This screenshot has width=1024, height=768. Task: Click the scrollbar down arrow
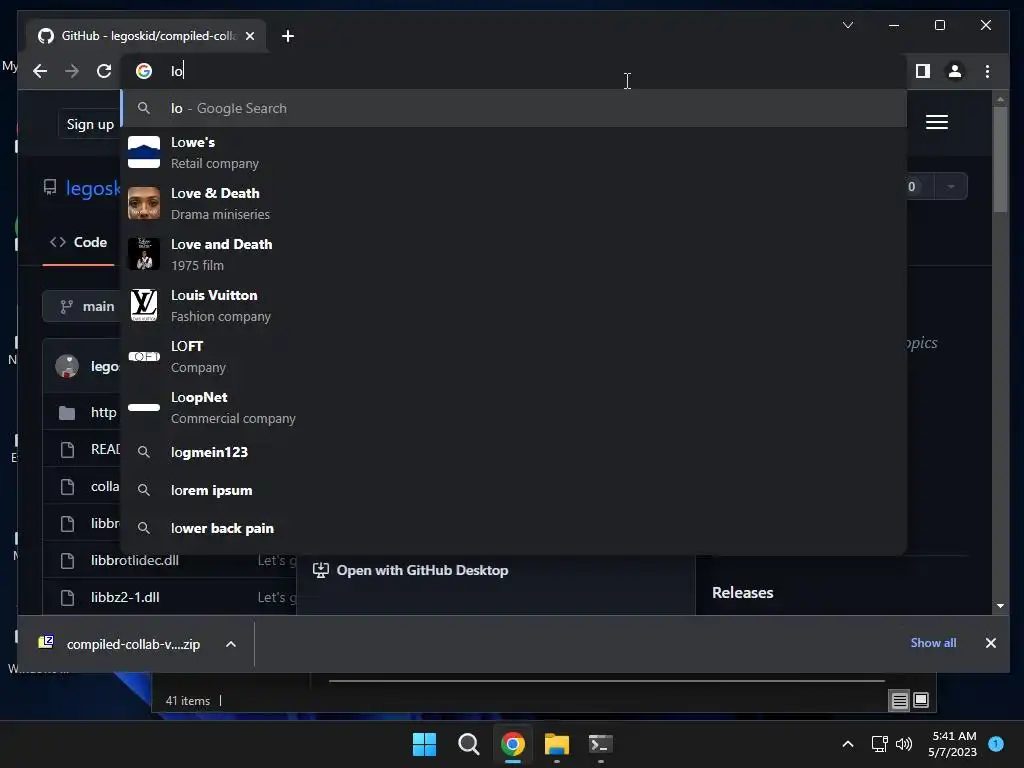pos(1000,606)
